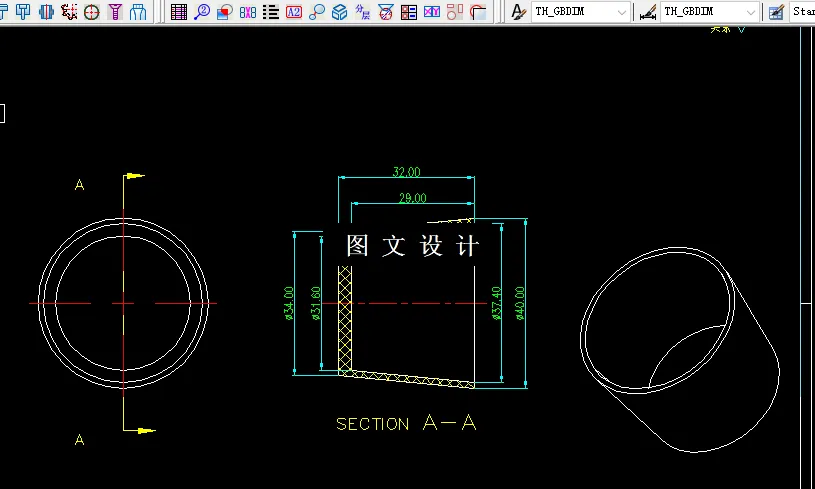Select the pink shapes arrangement icon
This screenshot has height=489, width=815.
455,11
